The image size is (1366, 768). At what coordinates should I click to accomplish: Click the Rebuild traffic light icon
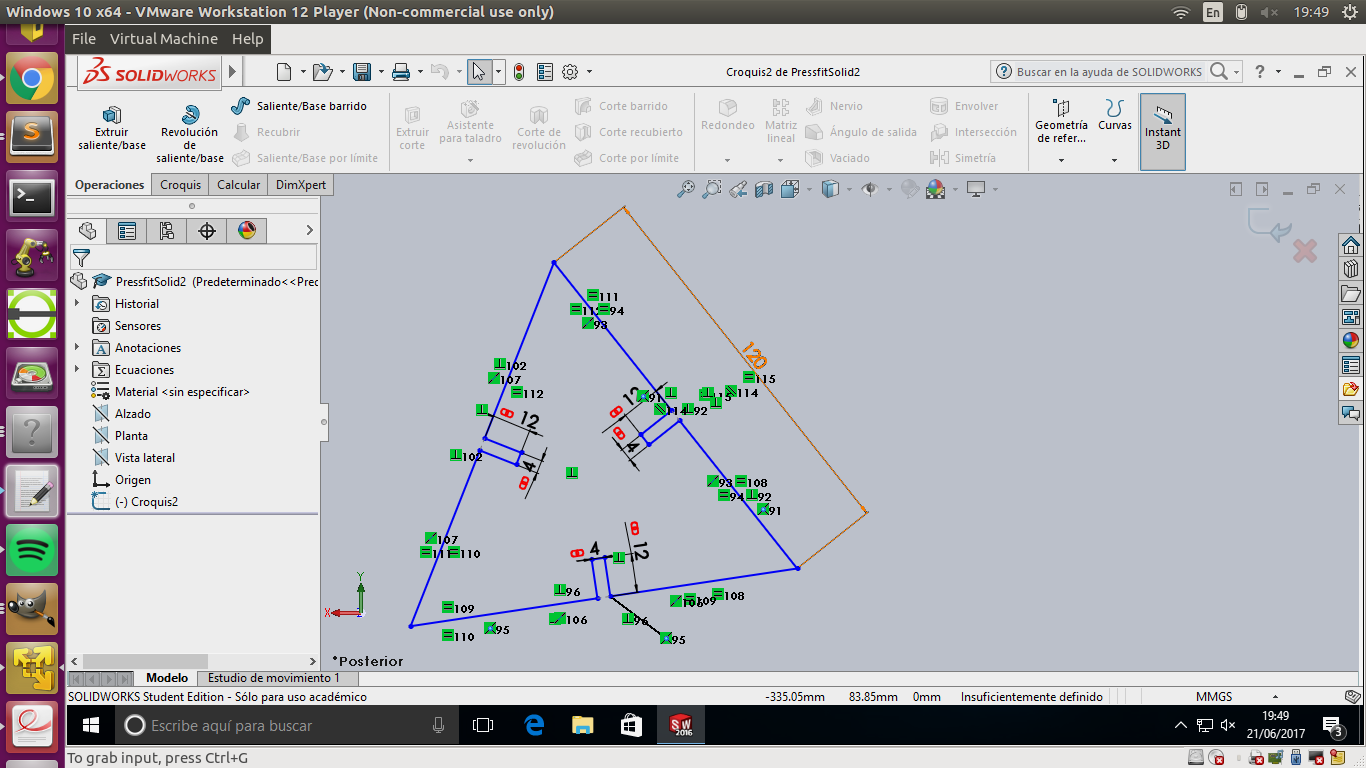(519, 72)
